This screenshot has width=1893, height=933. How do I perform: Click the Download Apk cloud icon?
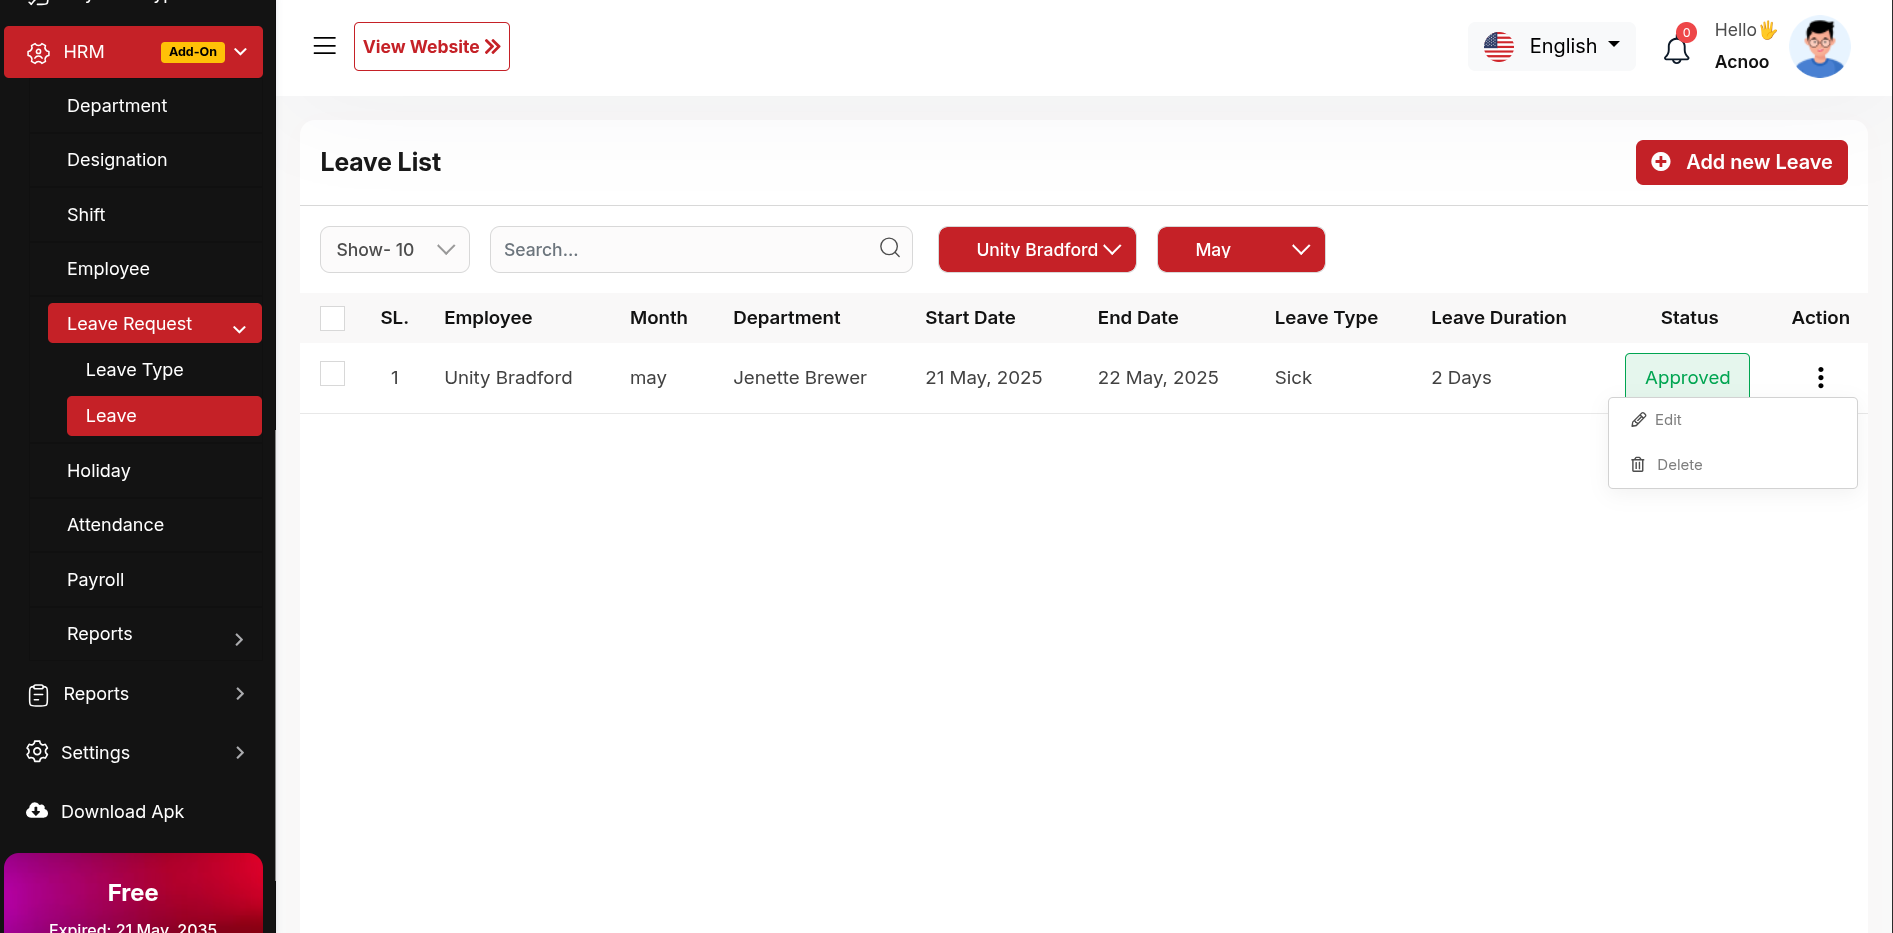37,811
